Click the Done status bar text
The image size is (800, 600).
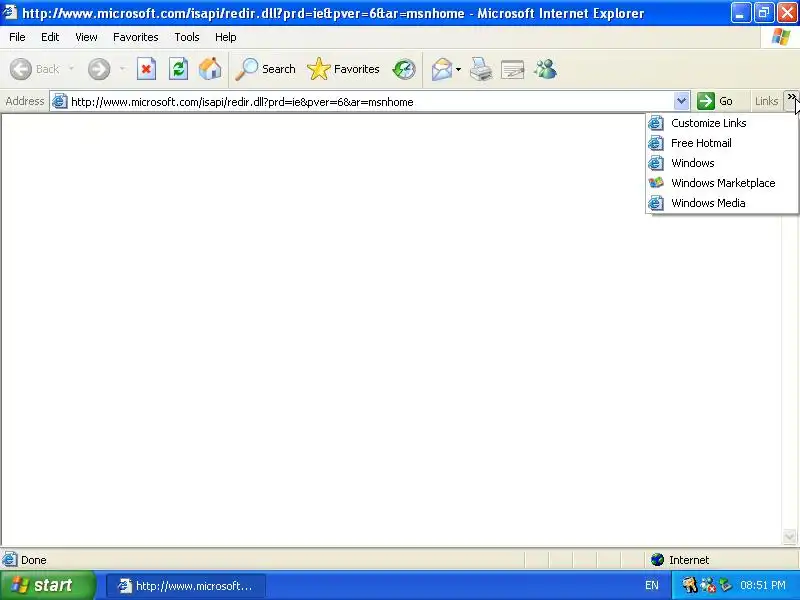pos(34,560)
